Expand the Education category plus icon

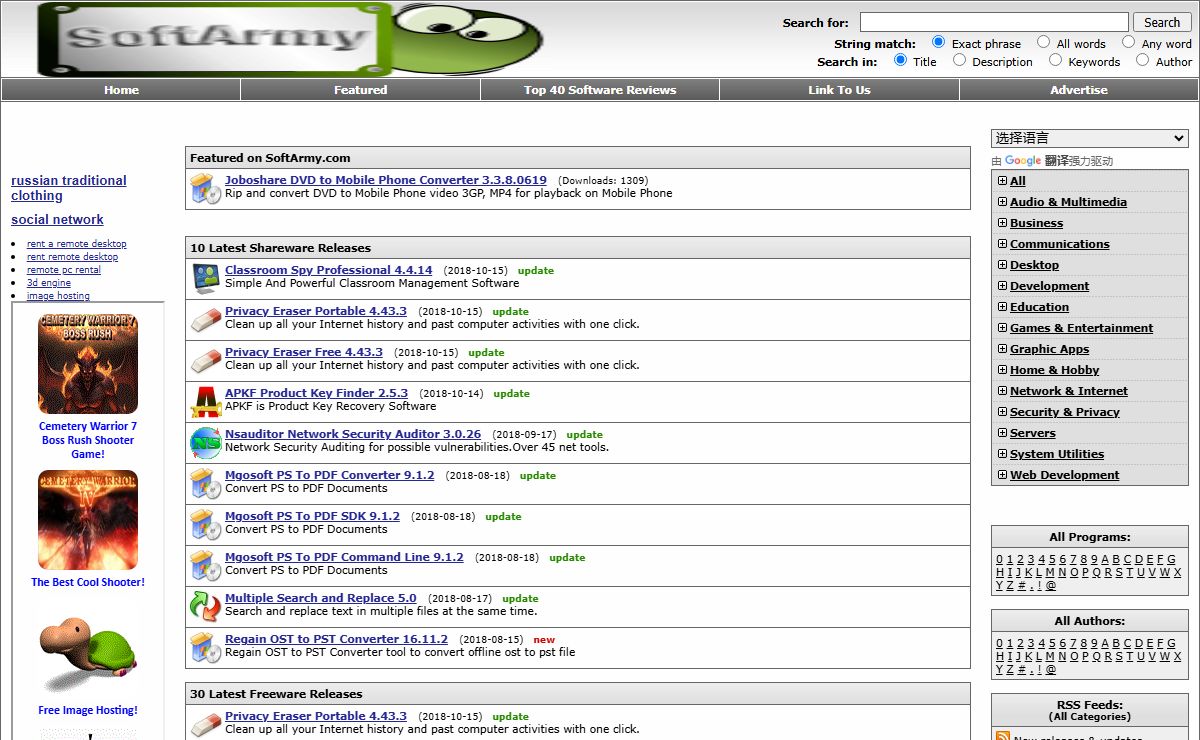pyautogui.click(x=1002, y=307)
